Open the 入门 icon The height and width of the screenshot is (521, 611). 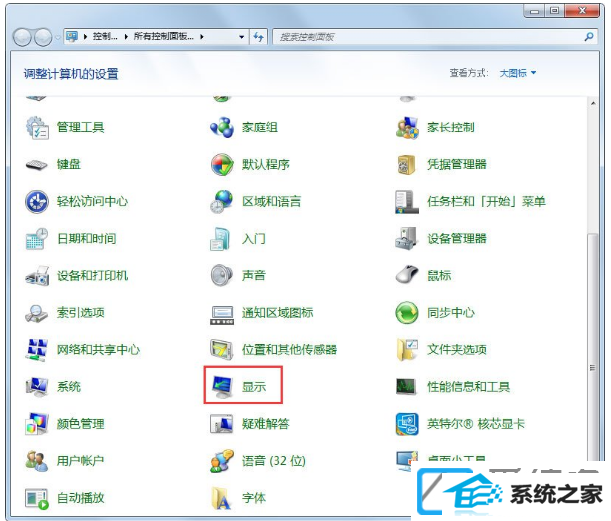pos(222,238)
